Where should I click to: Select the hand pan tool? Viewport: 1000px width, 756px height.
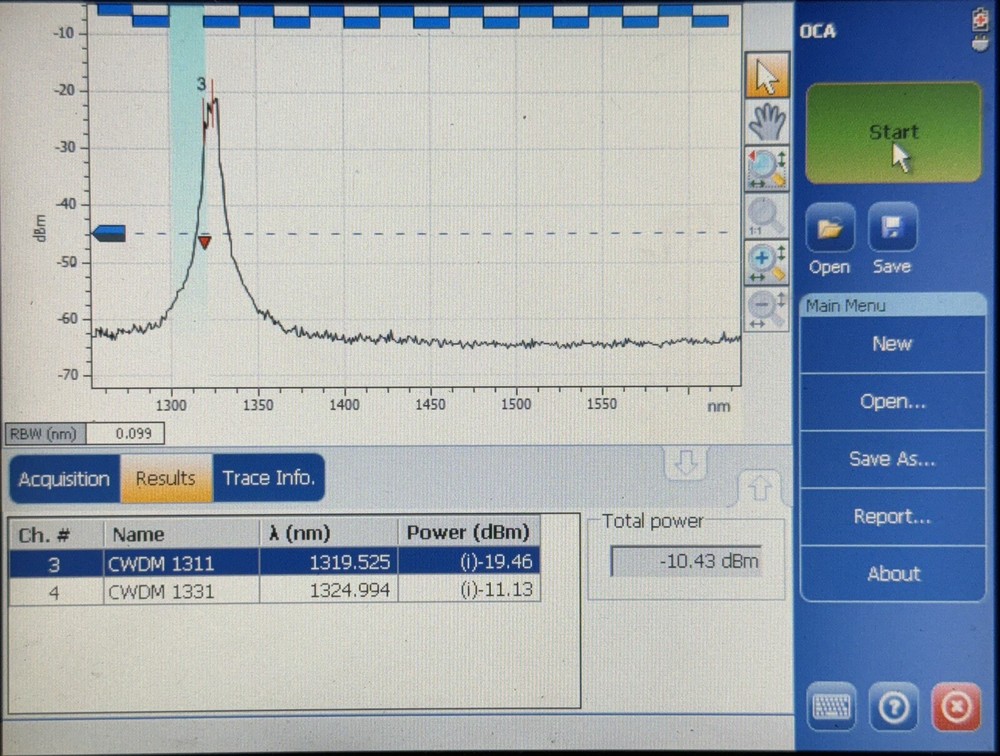point(766,121)
